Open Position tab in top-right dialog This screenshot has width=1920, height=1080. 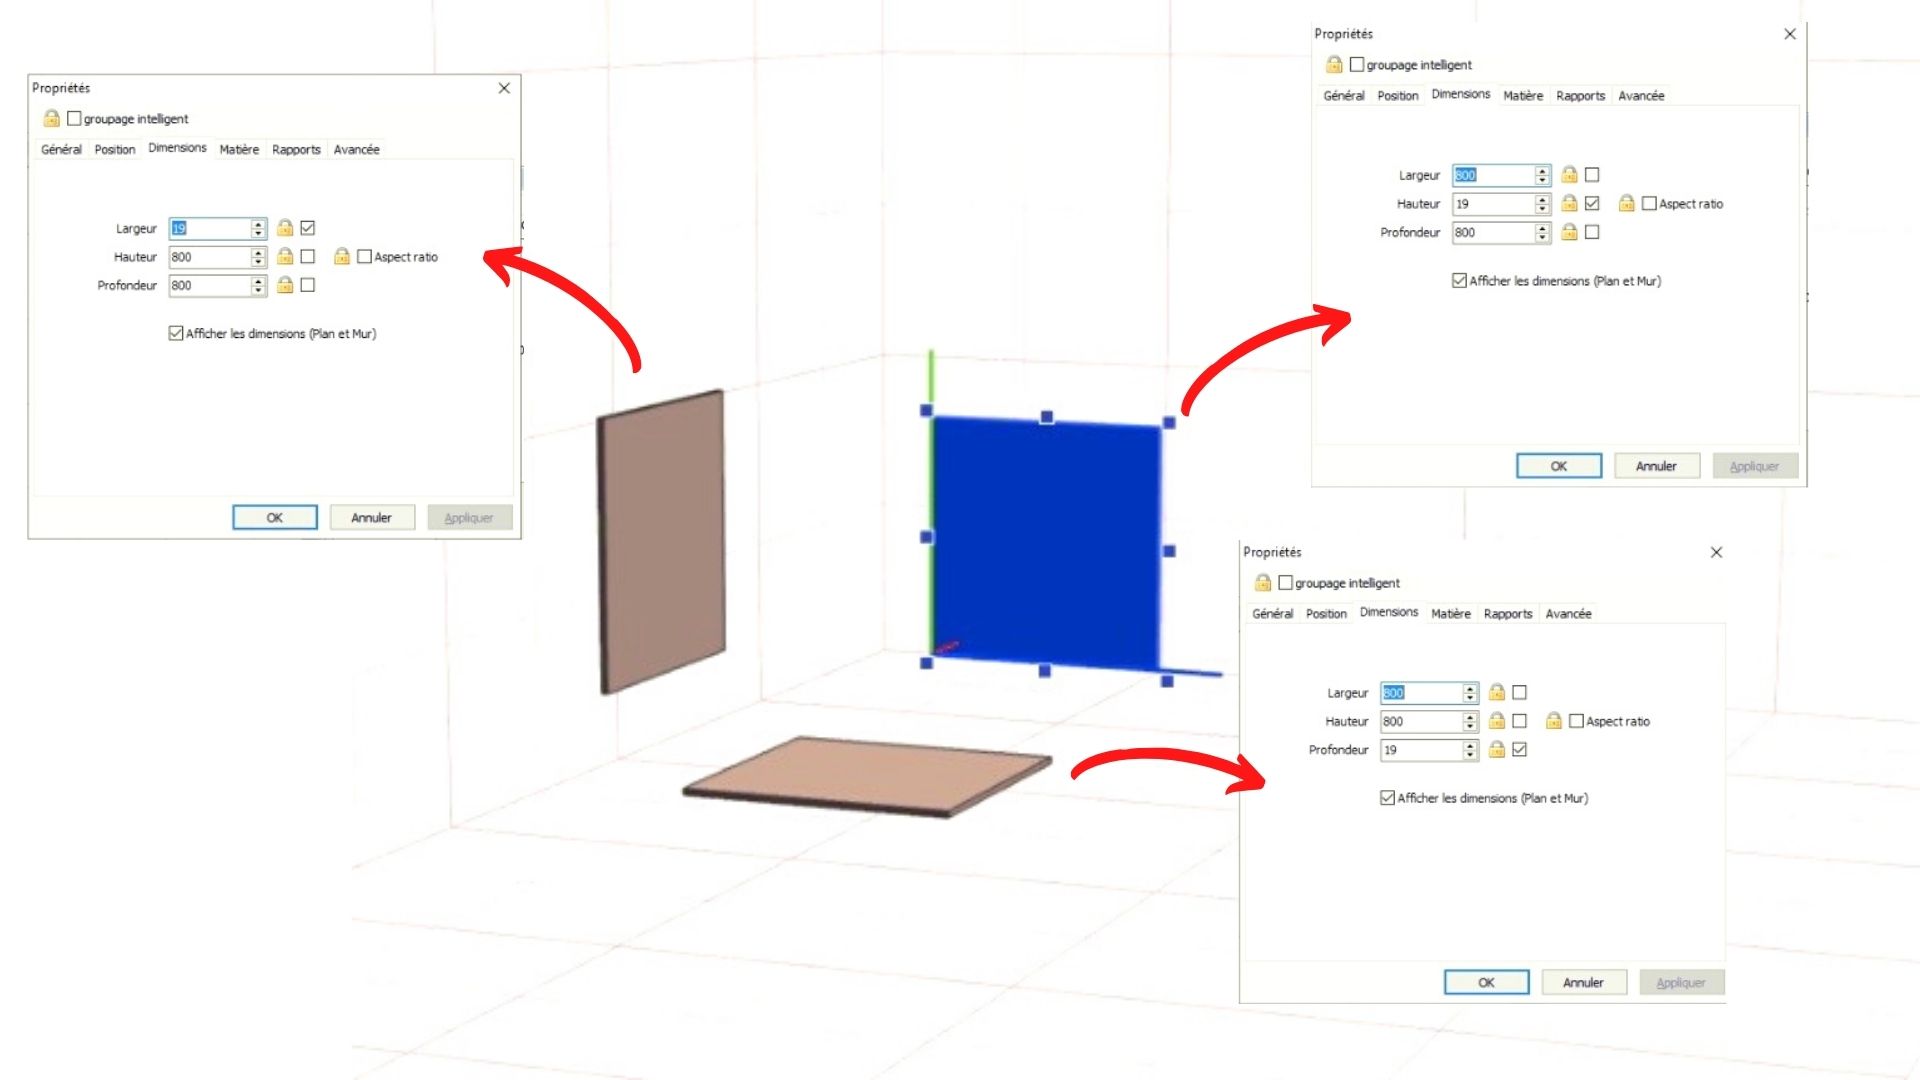pos(1397,96)
